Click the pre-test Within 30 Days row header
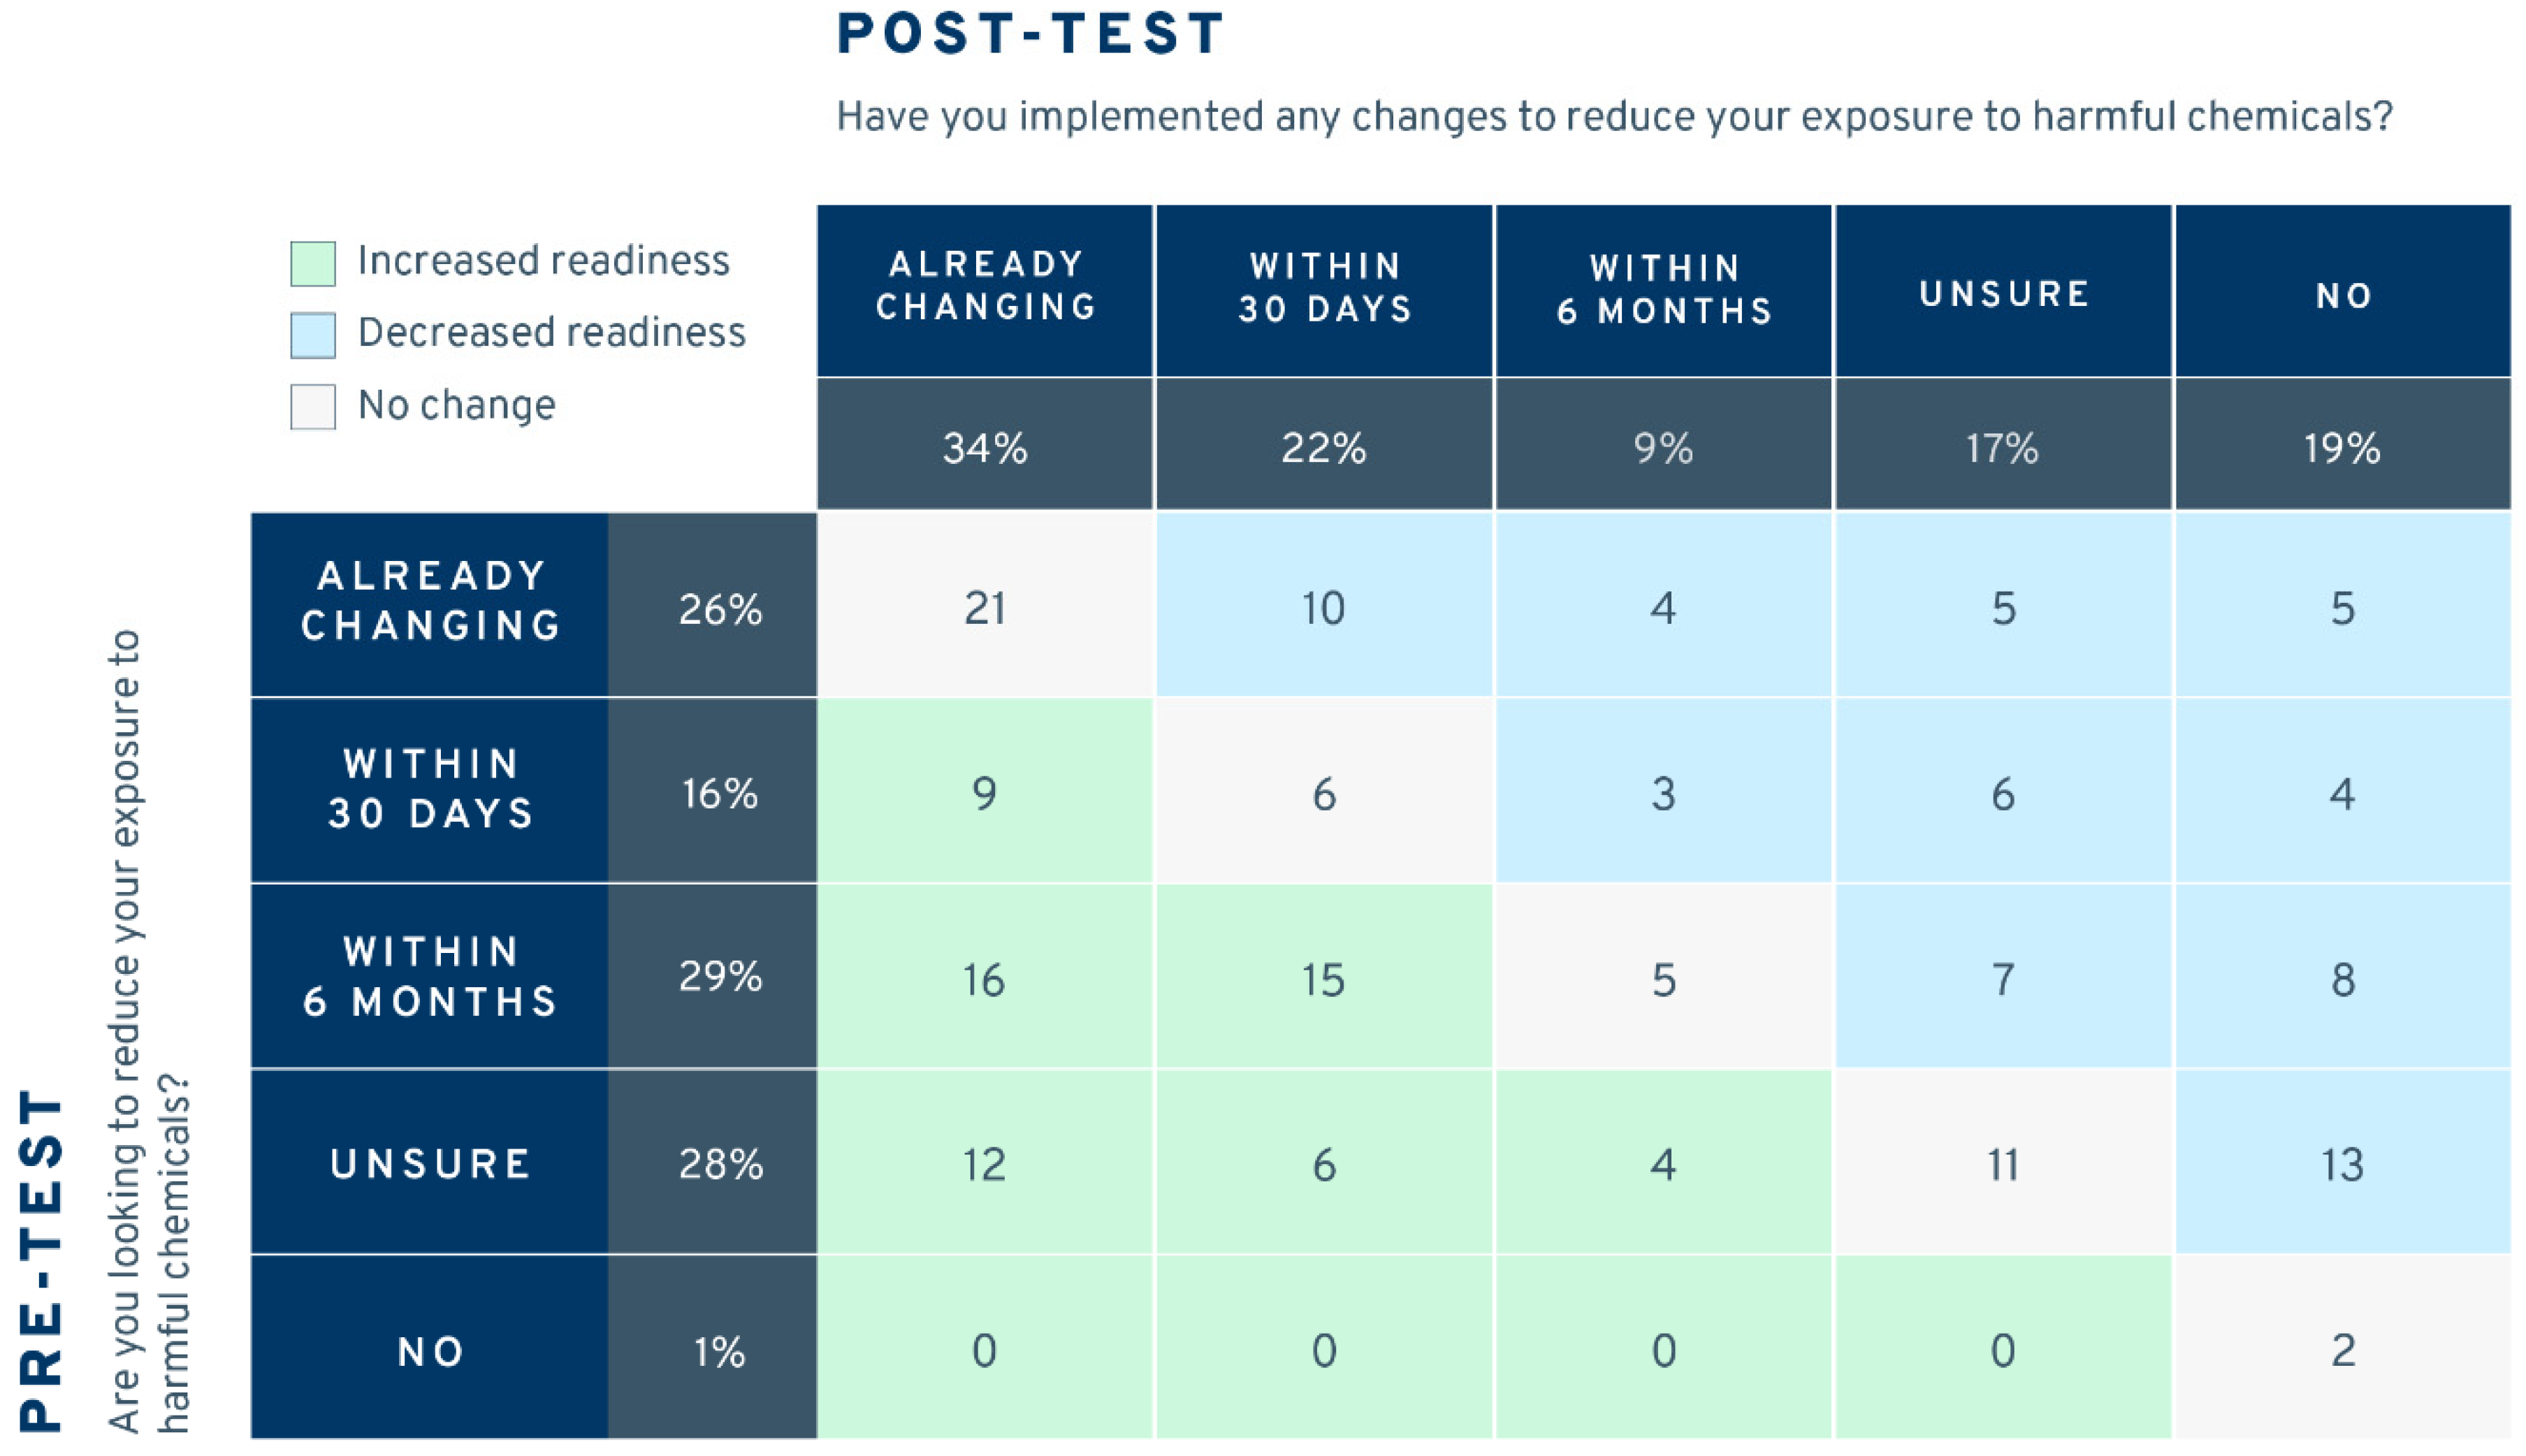 point(430,790)
